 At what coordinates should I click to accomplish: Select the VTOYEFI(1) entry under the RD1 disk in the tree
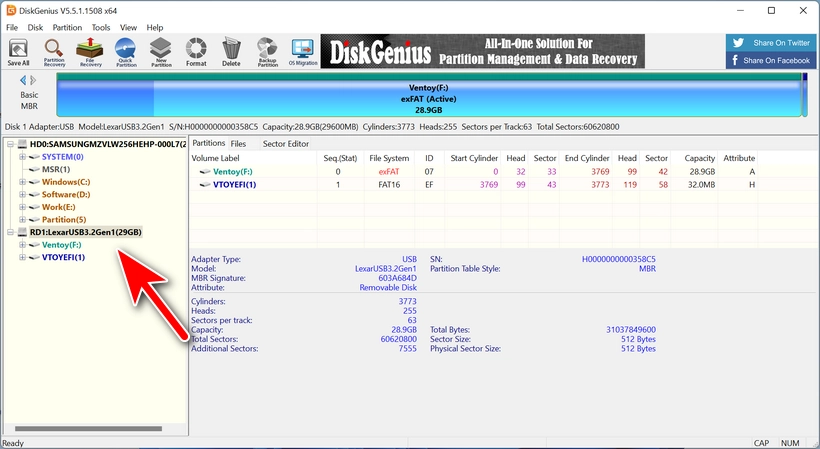(x=63, y=257)
